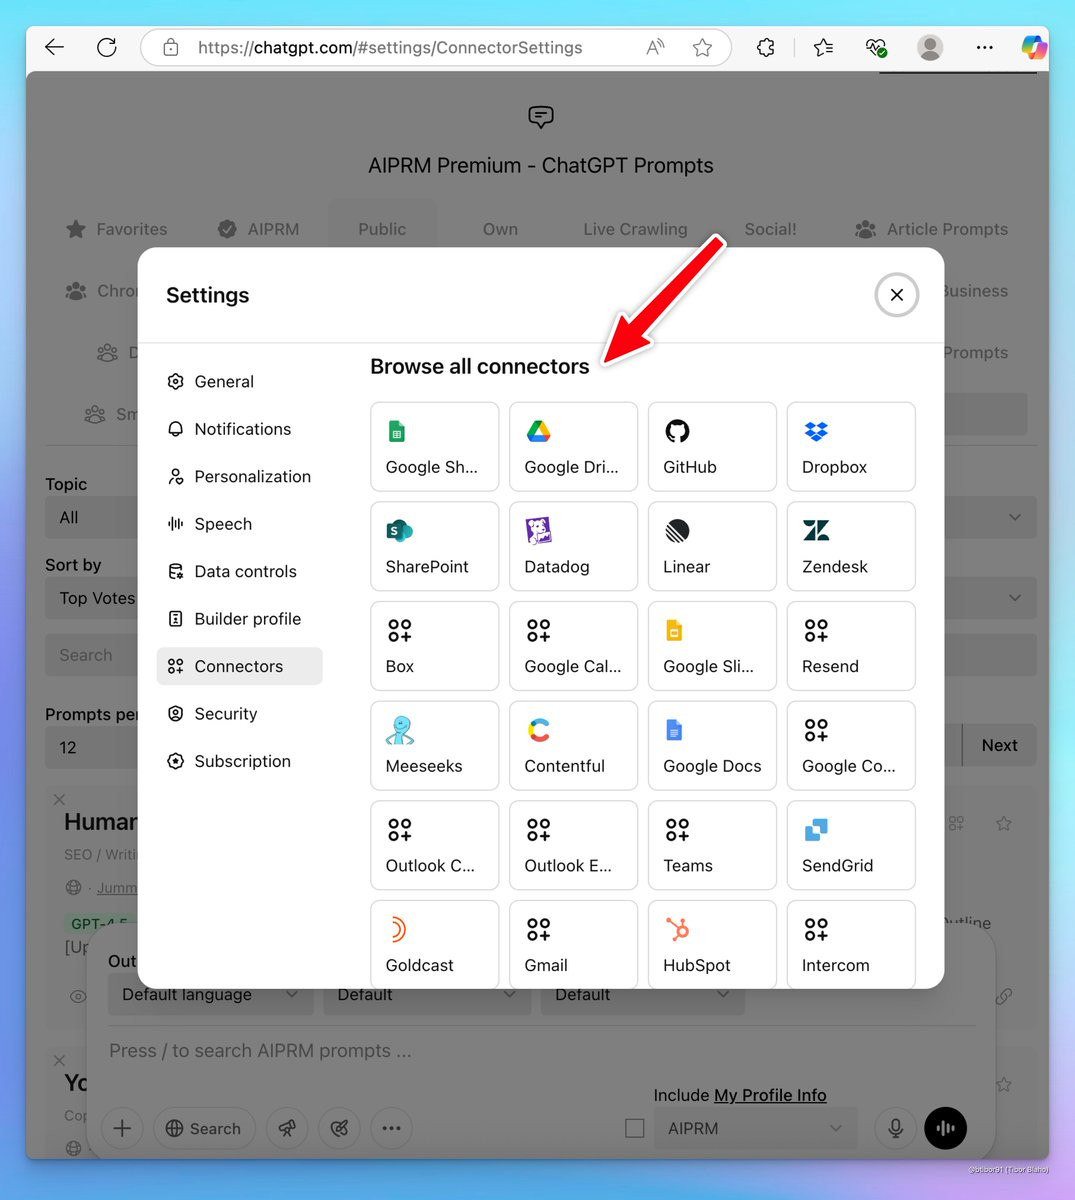Enable the Search tool button

pyautogui.click(x=203, y=1128)
